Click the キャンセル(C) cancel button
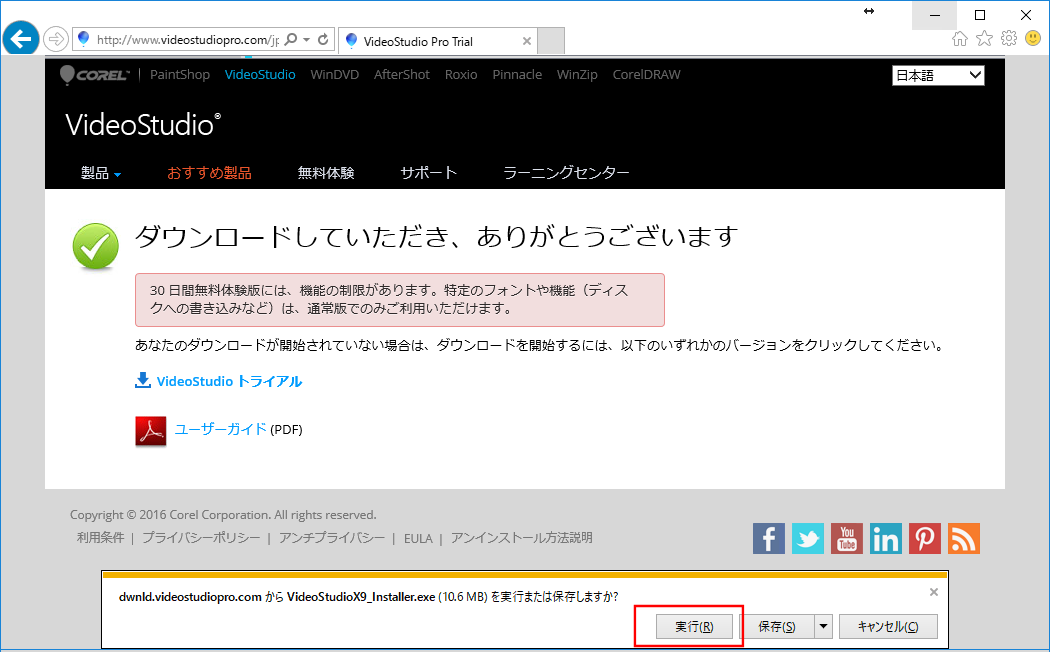 click(x=888, y=627)
